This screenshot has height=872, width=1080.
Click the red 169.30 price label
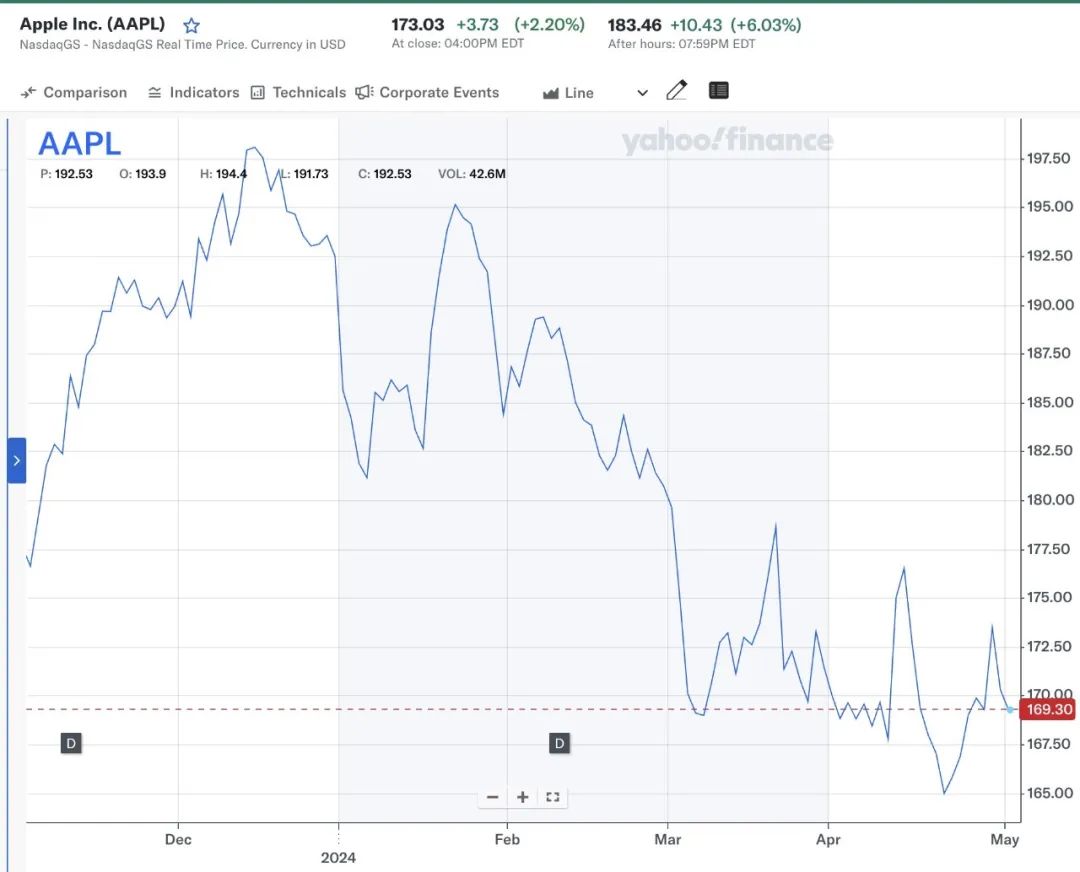[x=1049, y=709]
